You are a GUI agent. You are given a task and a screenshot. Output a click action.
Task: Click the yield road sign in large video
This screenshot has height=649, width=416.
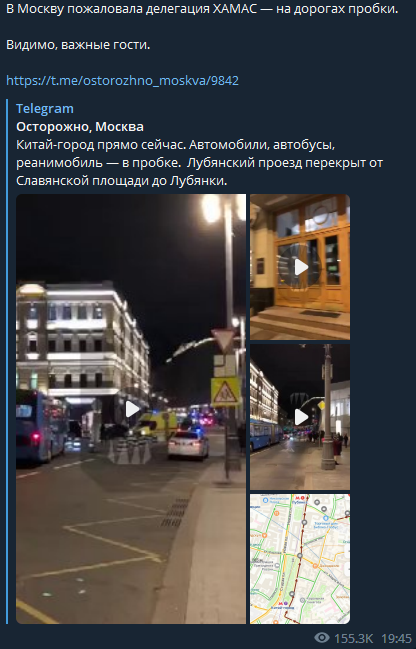(223, 339)
